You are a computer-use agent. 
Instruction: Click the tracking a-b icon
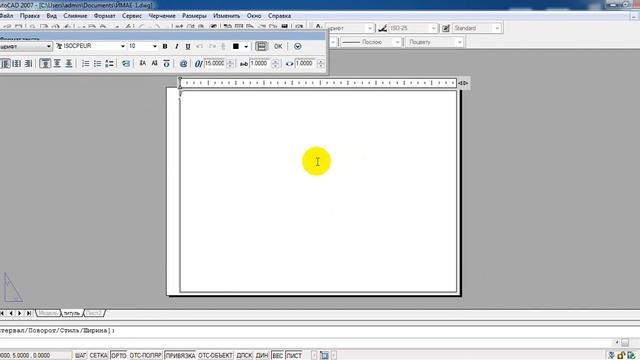244,64
